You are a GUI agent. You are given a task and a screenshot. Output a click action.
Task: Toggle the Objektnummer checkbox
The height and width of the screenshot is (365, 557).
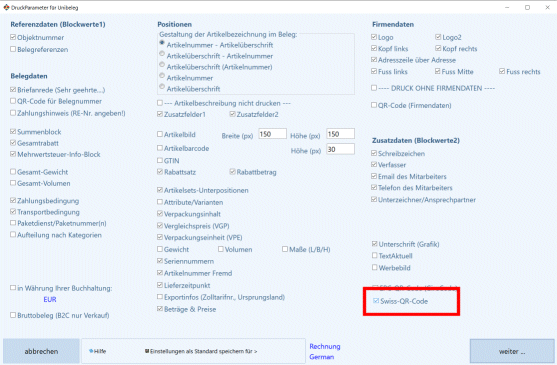coord(13,37)
